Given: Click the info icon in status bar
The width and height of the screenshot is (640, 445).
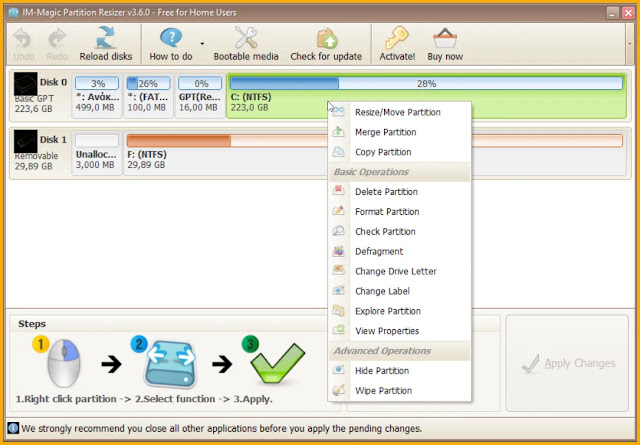Looking at the screenshot, I should pos(13,428).
